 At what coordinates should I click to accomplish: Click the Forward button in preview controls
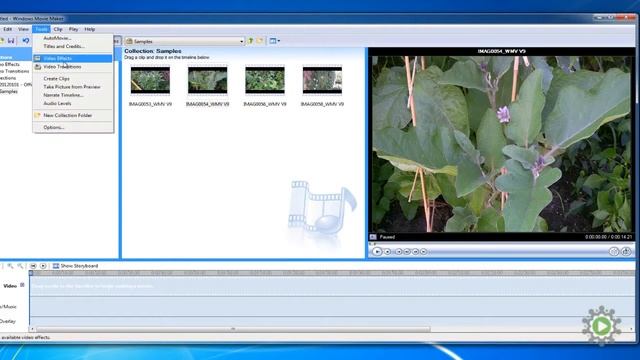tap(424, 252)
